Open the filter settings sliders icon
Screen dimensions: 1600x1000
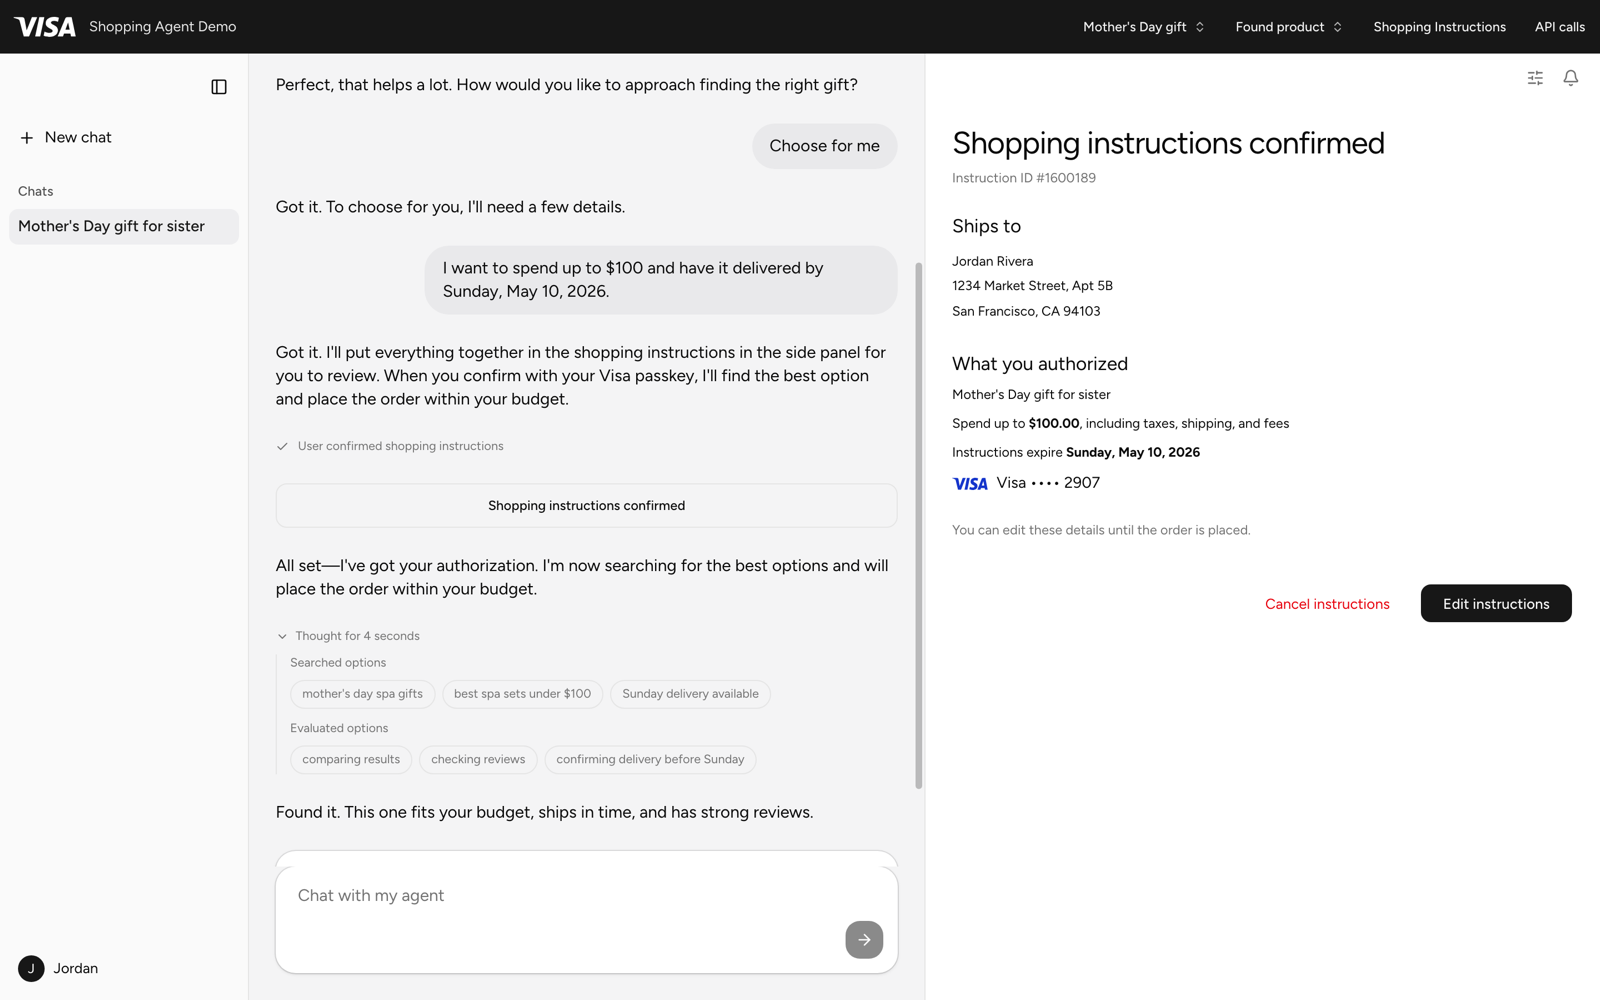coord(1535,78)
